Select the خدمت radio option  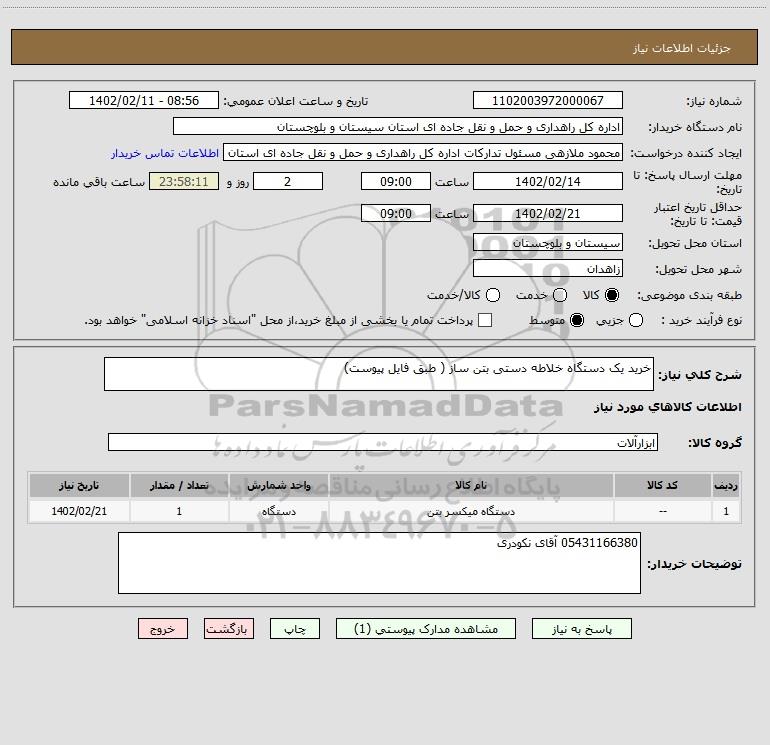coord(560,295)
